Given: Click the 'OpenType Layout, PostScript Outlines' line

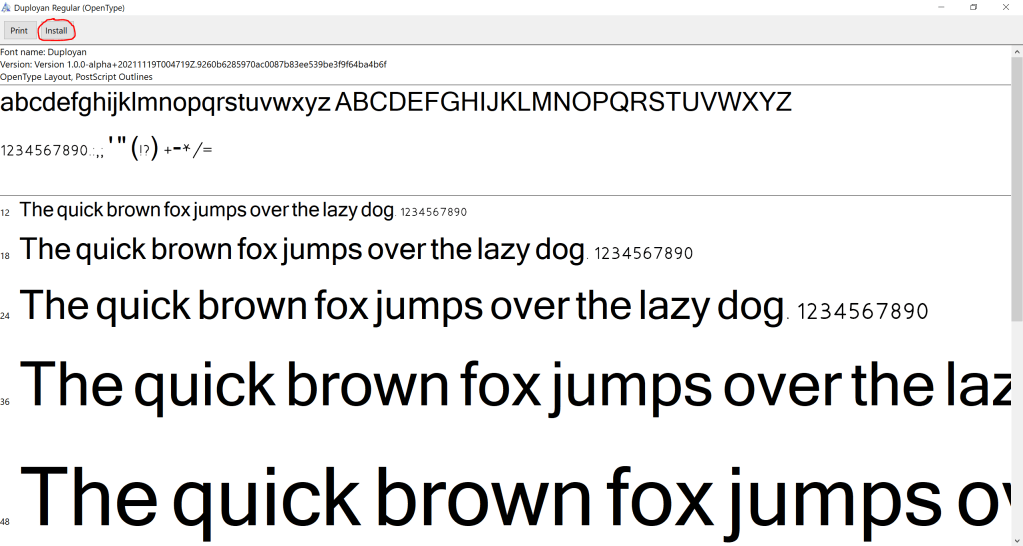Looking at the screenshot, I should pos(76,76).
